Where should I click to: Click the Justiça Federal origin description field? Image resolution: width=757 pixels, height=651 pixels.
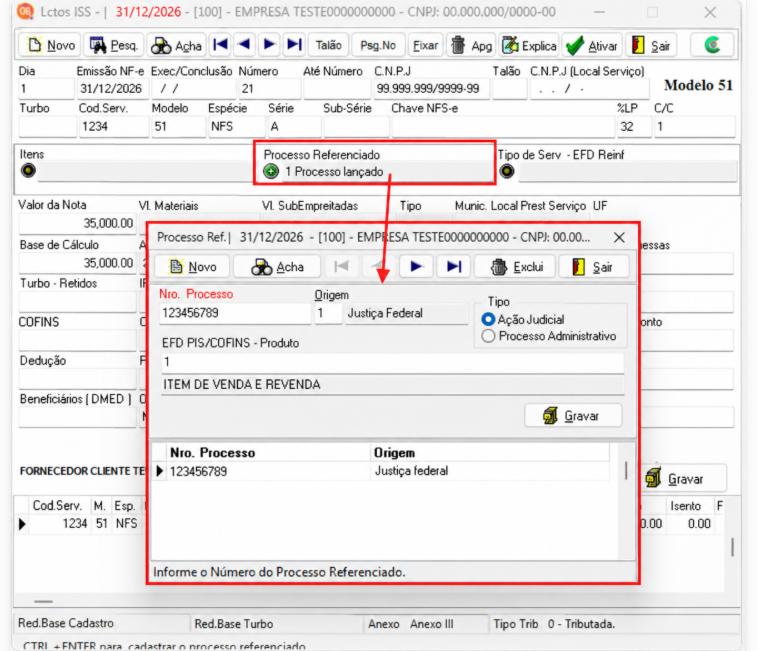(x=407, y=313)
